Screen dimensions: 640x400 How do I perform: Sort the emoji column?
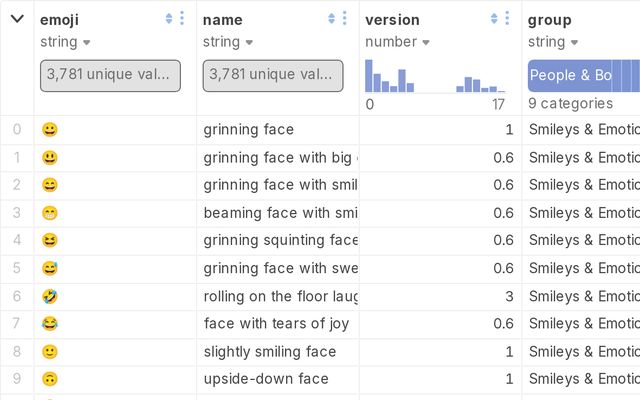coord(169,18)
